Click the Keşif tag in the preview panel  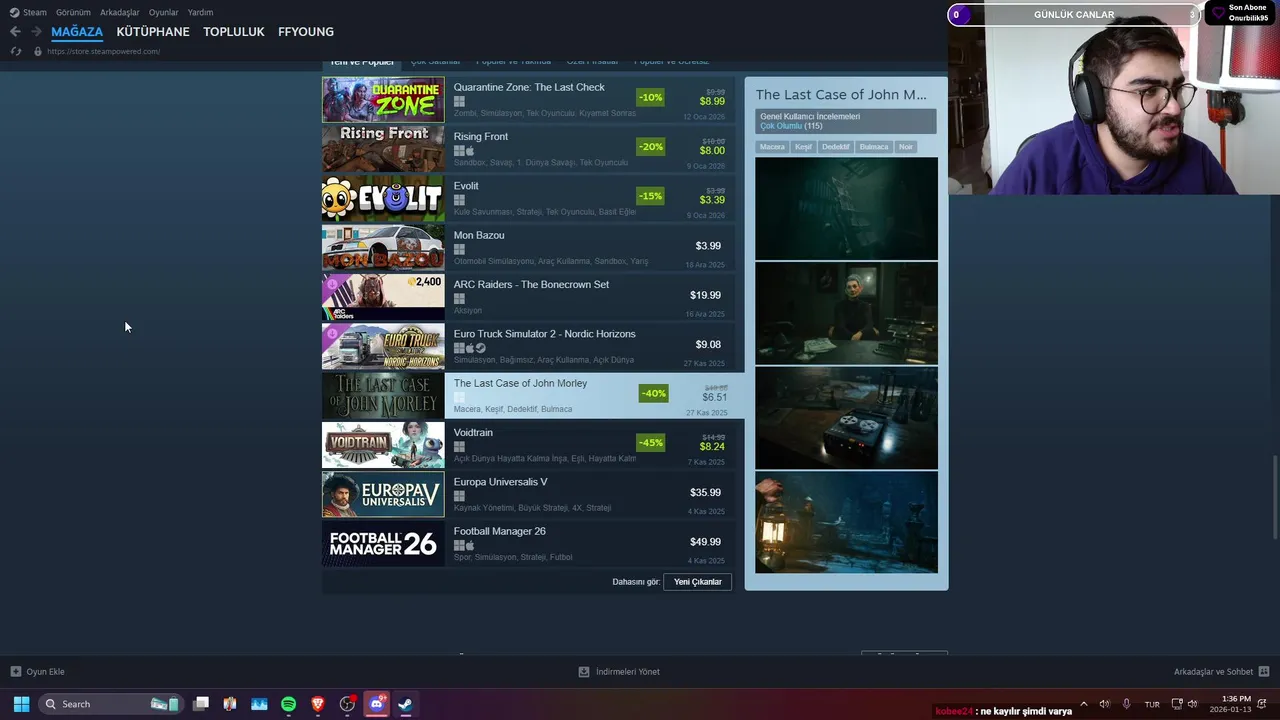(x=803, y=147)
